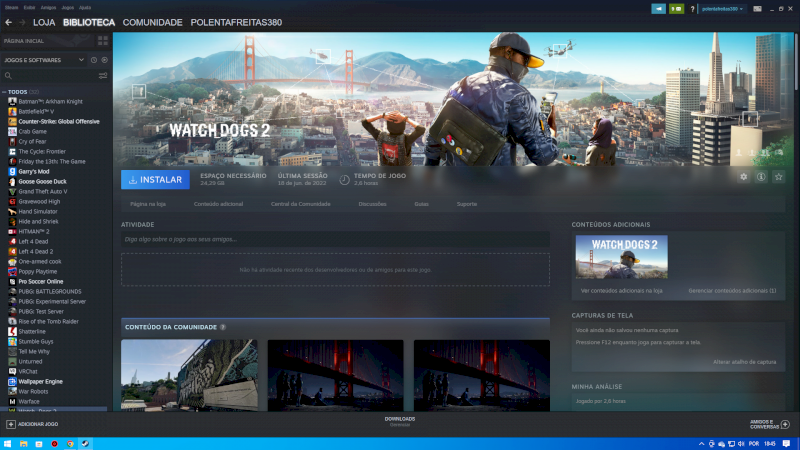
Task: Select Stumble Guys in library
Action: 36,341
